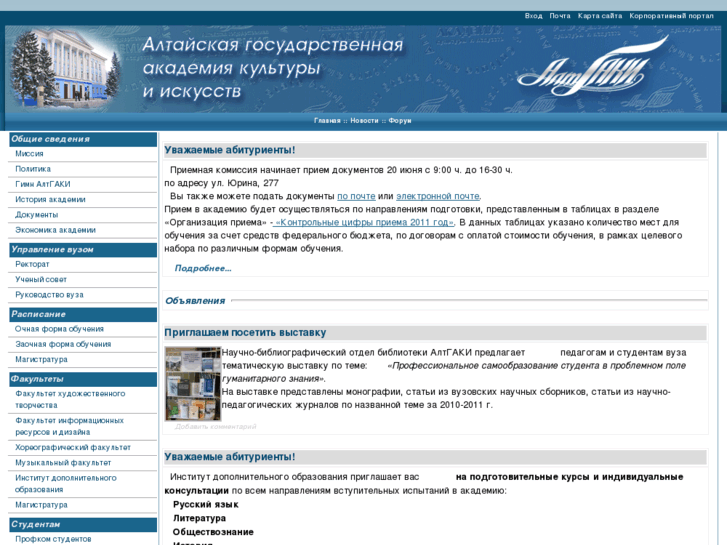The image size is (727, 545).
Task: Open Корпоративный портал link
Action: coord(671,16)
